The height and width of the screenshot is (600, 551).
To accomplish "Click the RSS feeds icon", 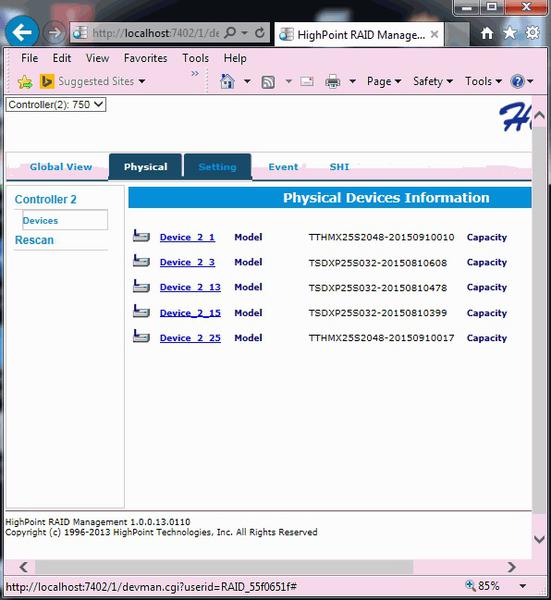I will [268, 82].
